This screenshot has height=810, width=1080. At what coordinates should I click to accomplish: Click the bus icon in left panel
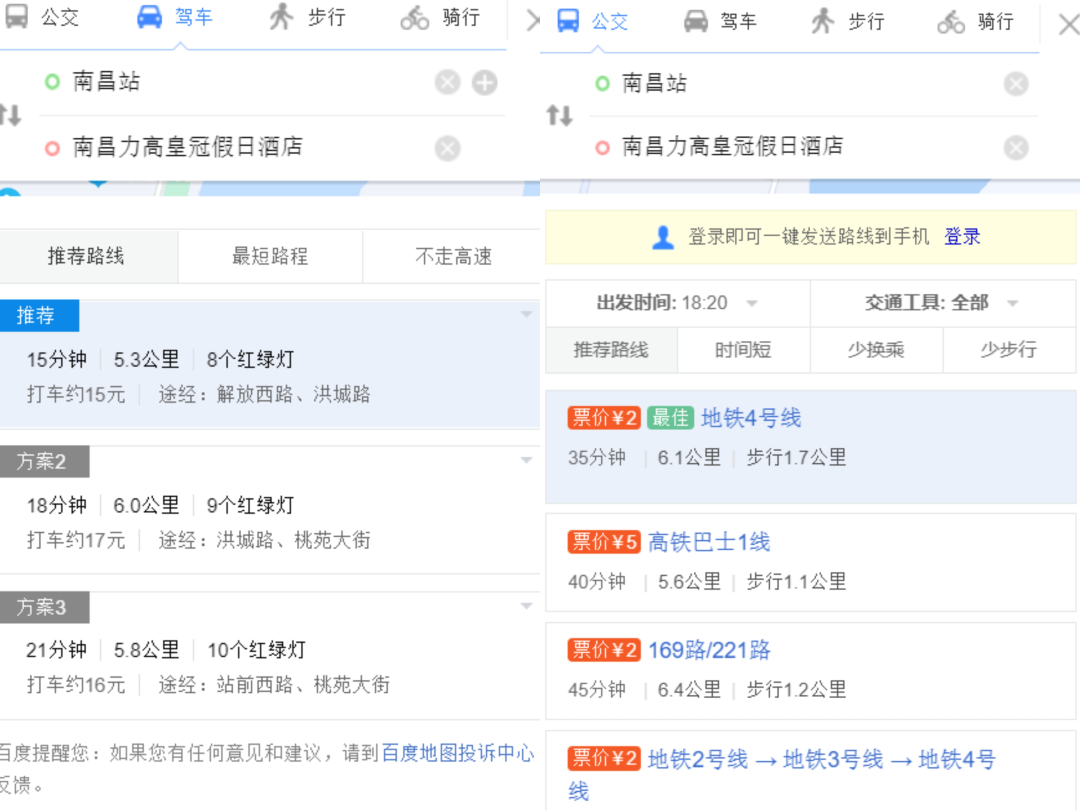tap(17, 16)
